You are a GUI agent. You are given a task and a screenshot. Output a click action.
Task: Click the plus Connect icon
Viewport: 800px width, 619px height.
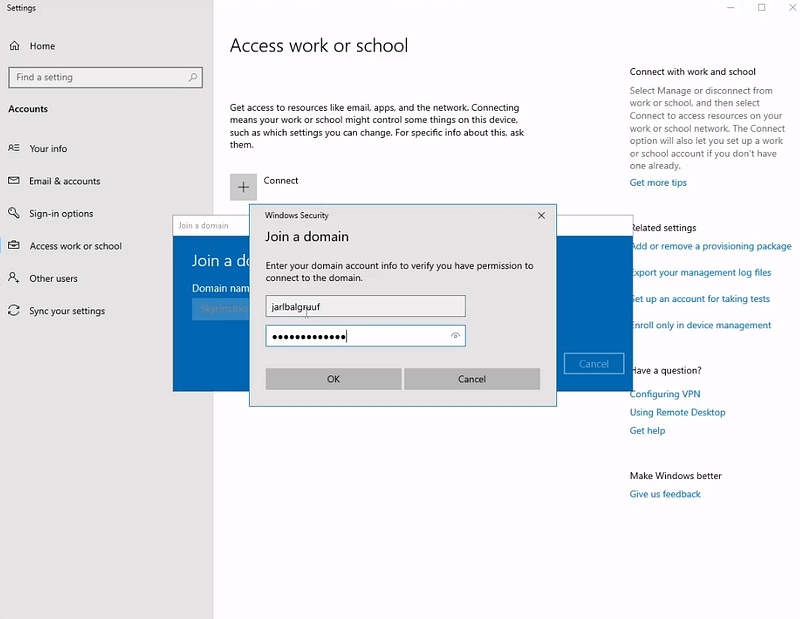243,187
